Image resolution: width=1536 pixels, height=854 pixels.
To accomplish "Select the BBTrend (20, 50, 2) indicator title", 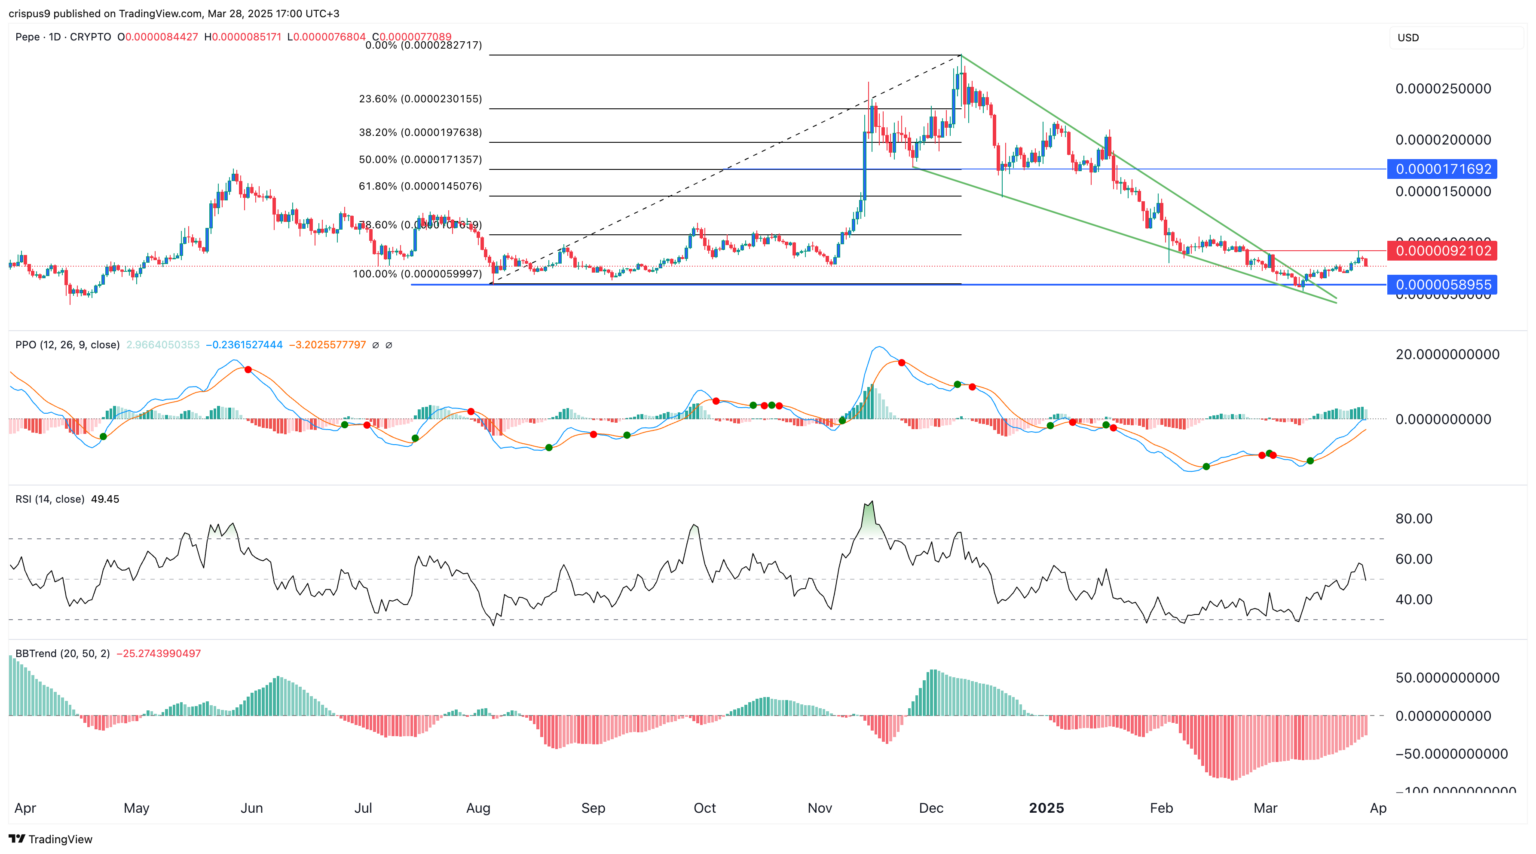I will point(62,653).
